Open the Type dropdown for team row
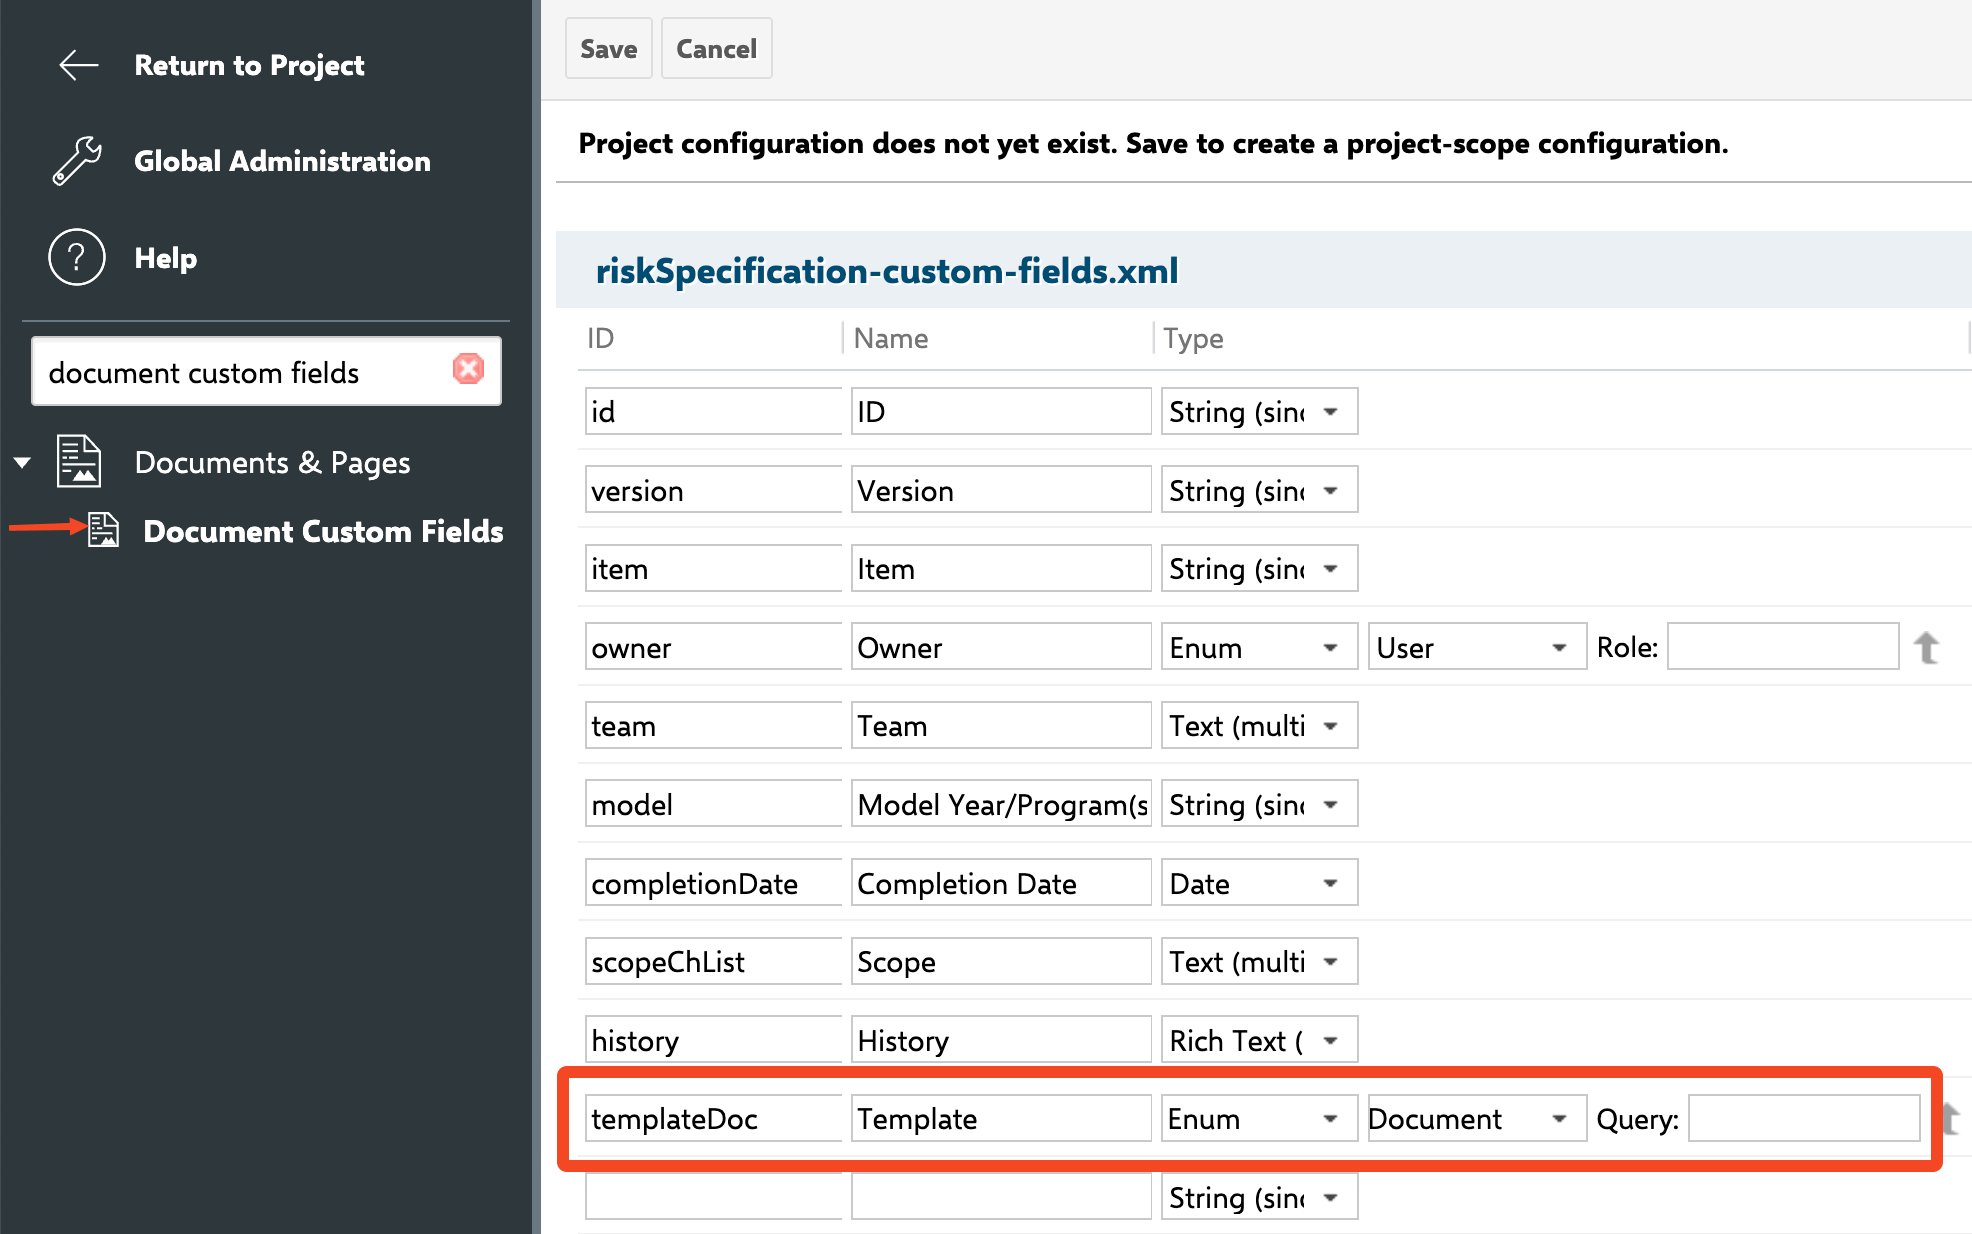This screenshot has width=1972, height=1234. tap(1259, 725)
